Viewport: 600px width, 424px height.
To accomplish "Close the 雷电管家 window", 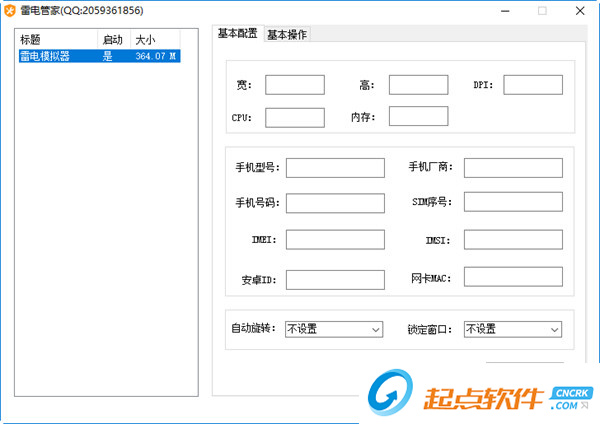I will coord(580,11).
